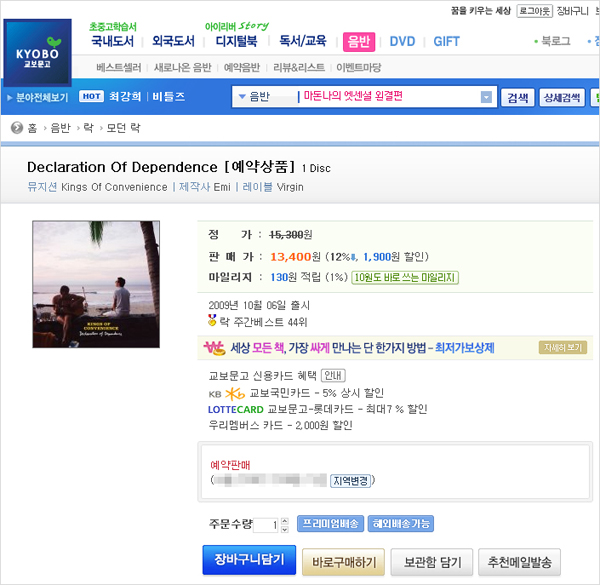Click the order quantity input field
The height and width of the screenshot is (585, 600).
point(267,525)
